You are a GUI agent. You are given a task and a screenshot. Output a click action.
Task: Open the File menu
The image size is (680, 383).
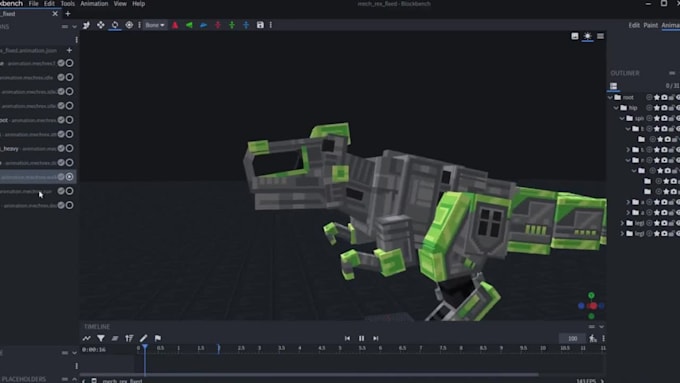tap(33, 3)
